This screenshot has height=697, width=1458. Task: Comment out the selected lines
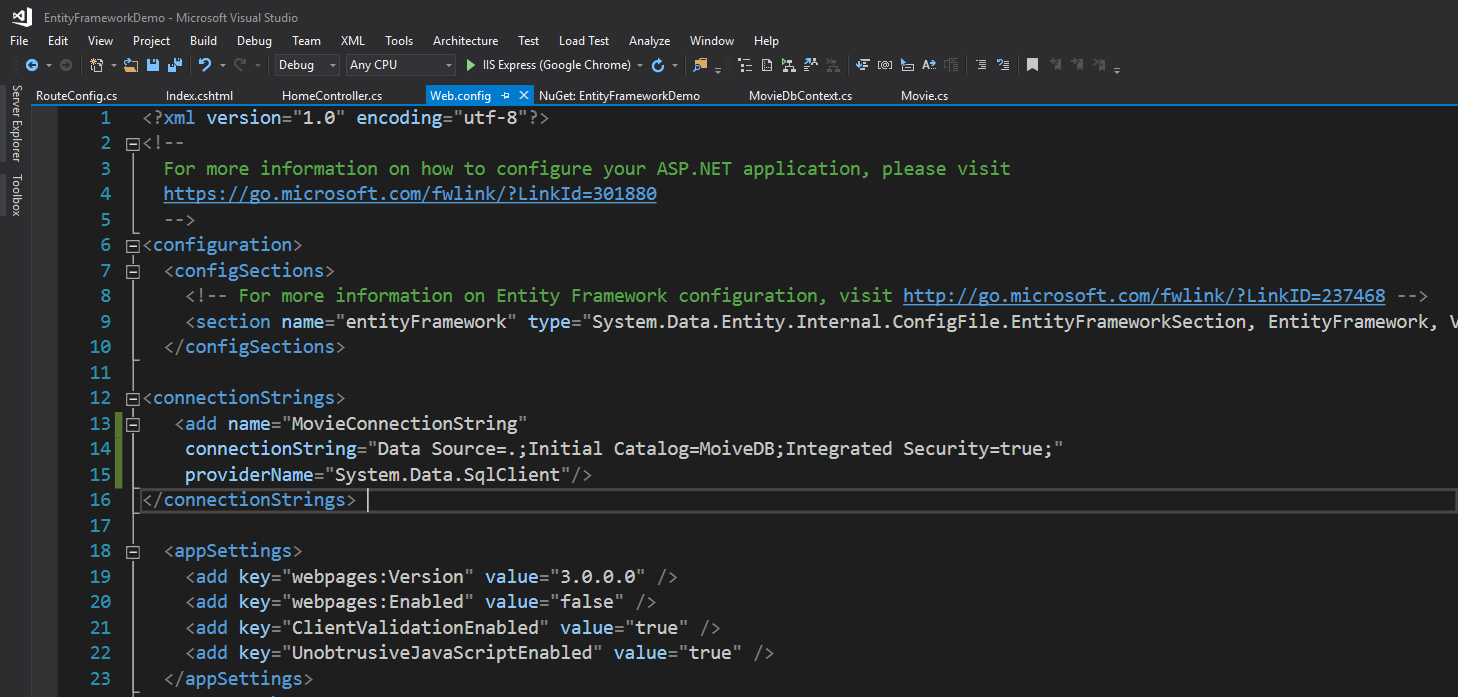(981, 64)
